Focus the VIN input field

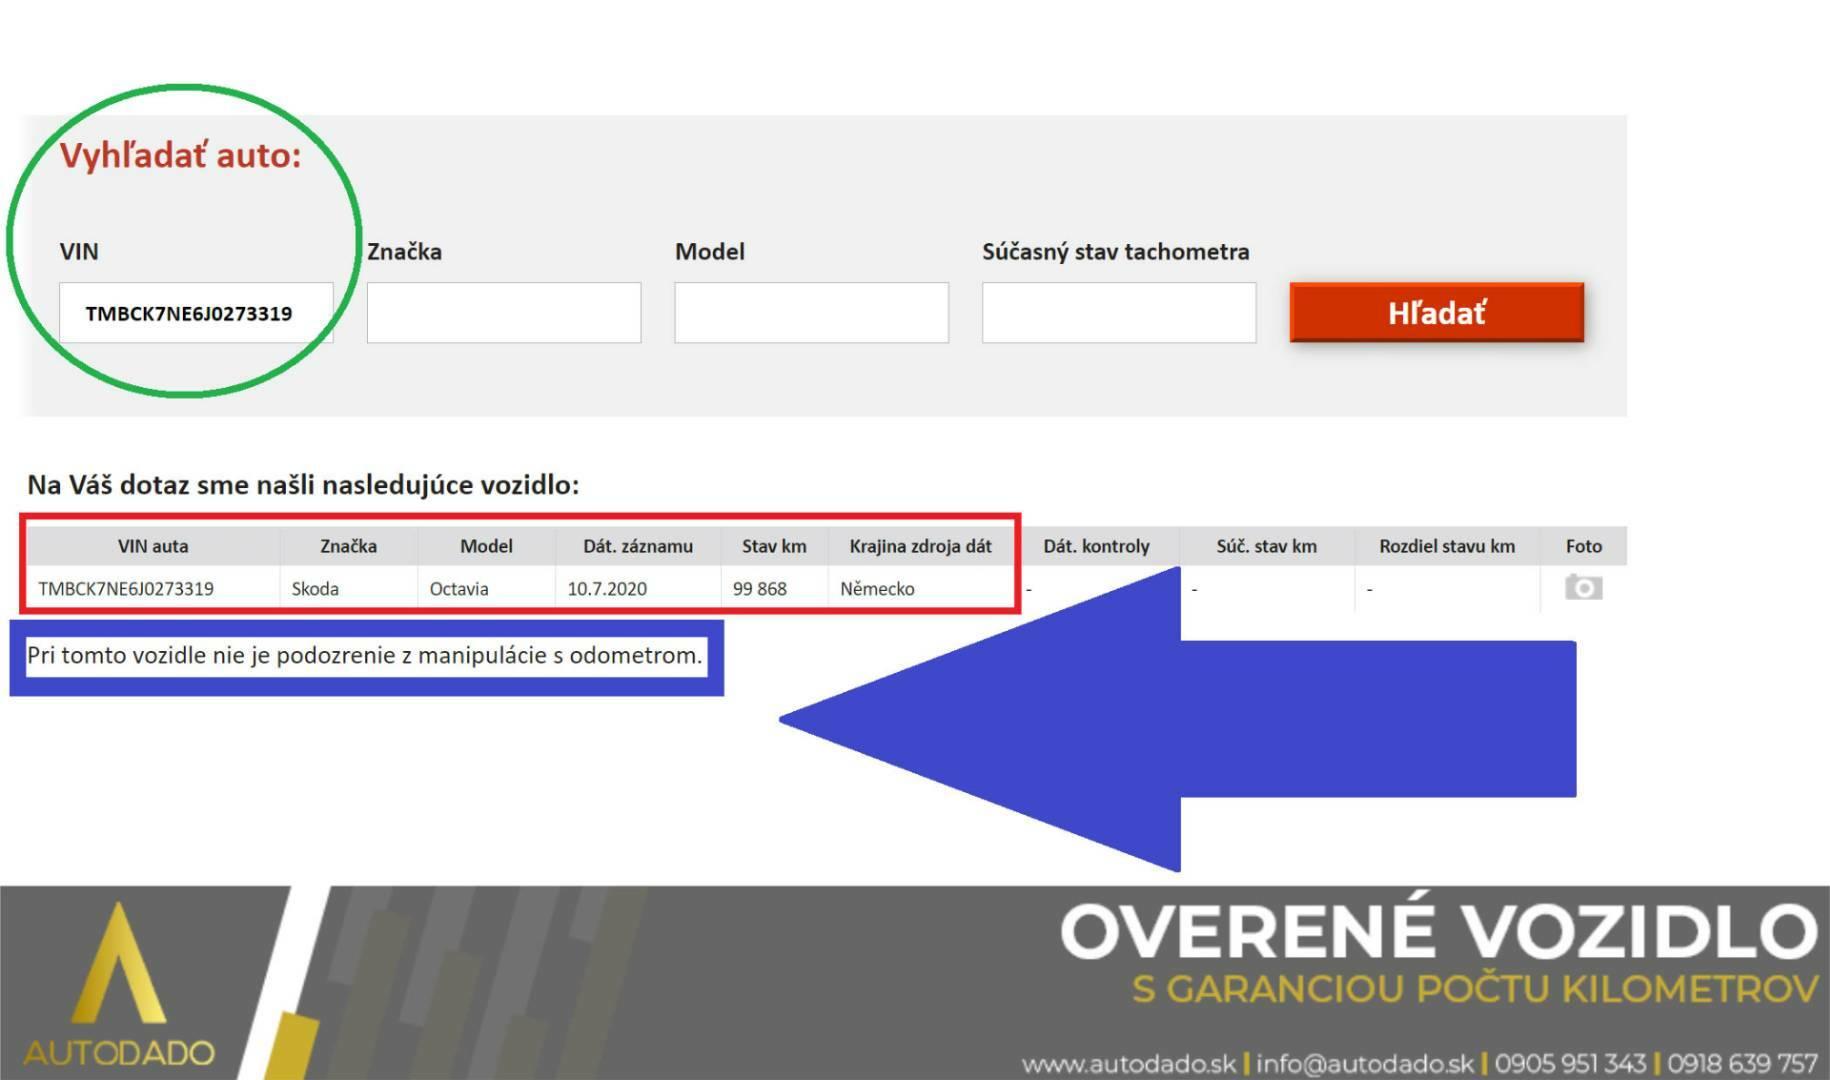point(196,313)
